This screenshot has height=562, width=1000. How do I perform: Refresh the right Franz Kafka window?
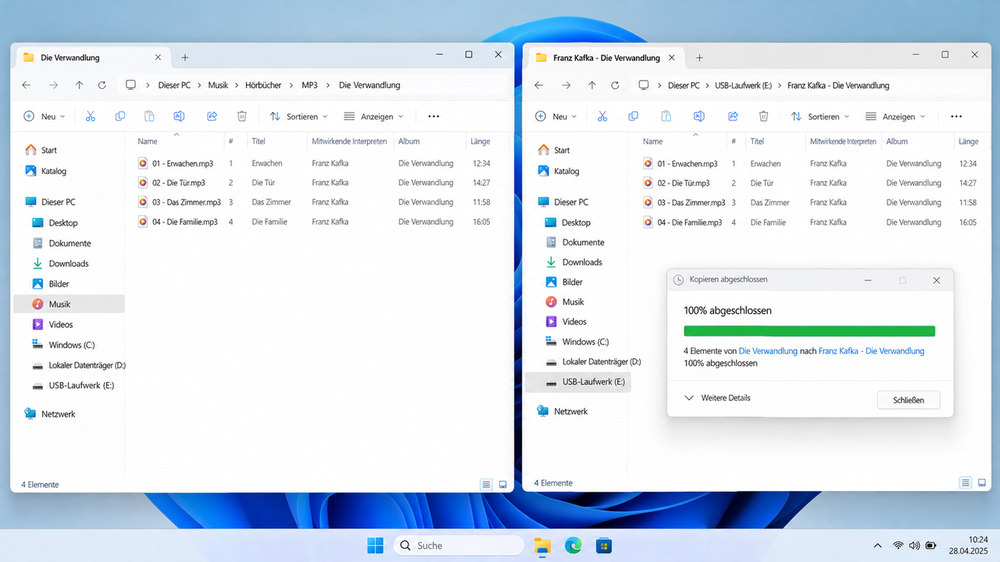615,85
